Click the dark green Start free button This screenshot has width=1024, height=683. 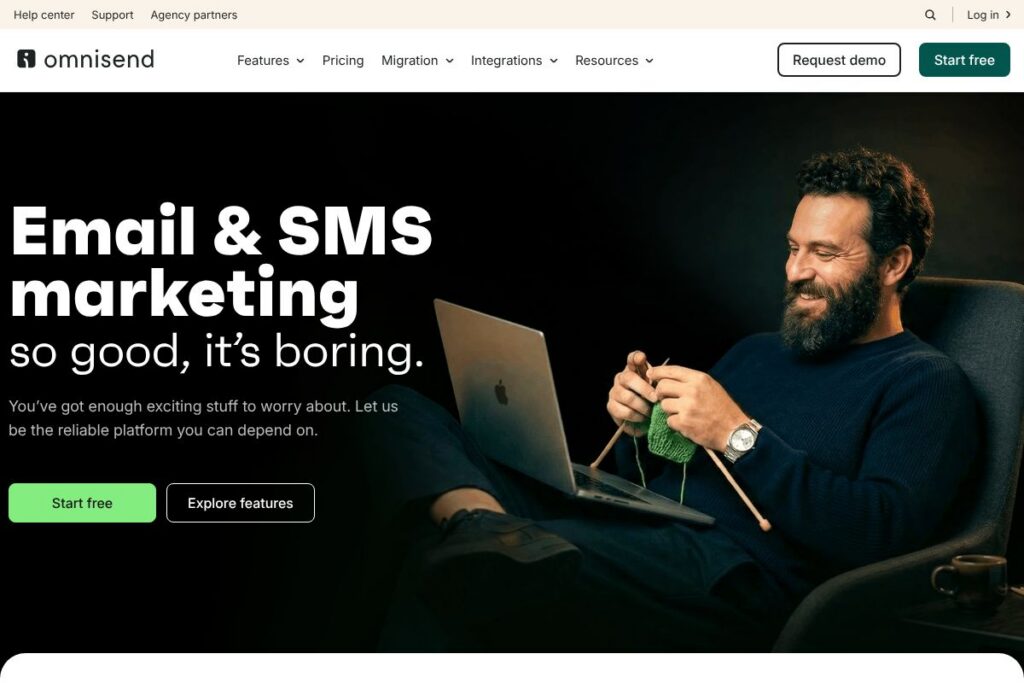(x=965, y=60)
